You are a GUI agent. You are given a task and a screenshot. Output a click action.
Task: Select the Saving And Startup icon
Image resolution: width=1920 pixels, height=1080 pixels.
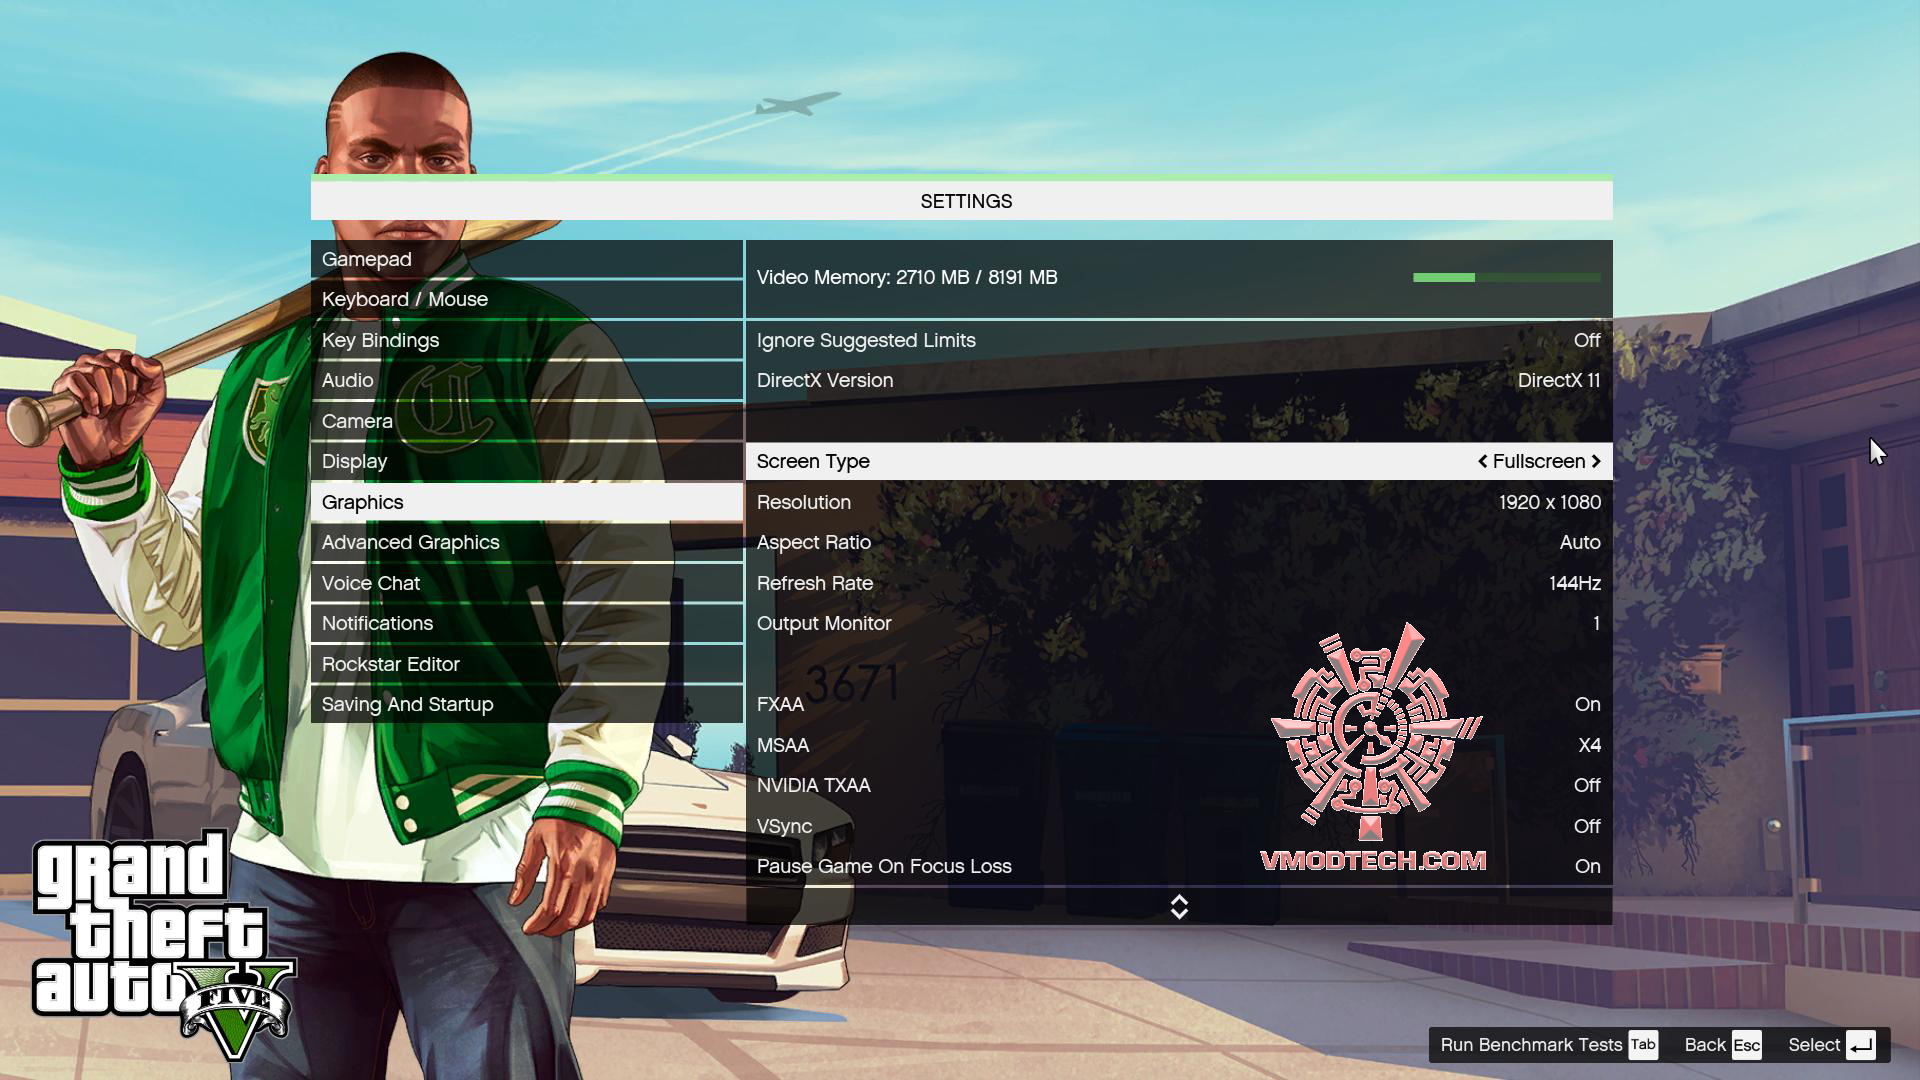coord(407,703)
